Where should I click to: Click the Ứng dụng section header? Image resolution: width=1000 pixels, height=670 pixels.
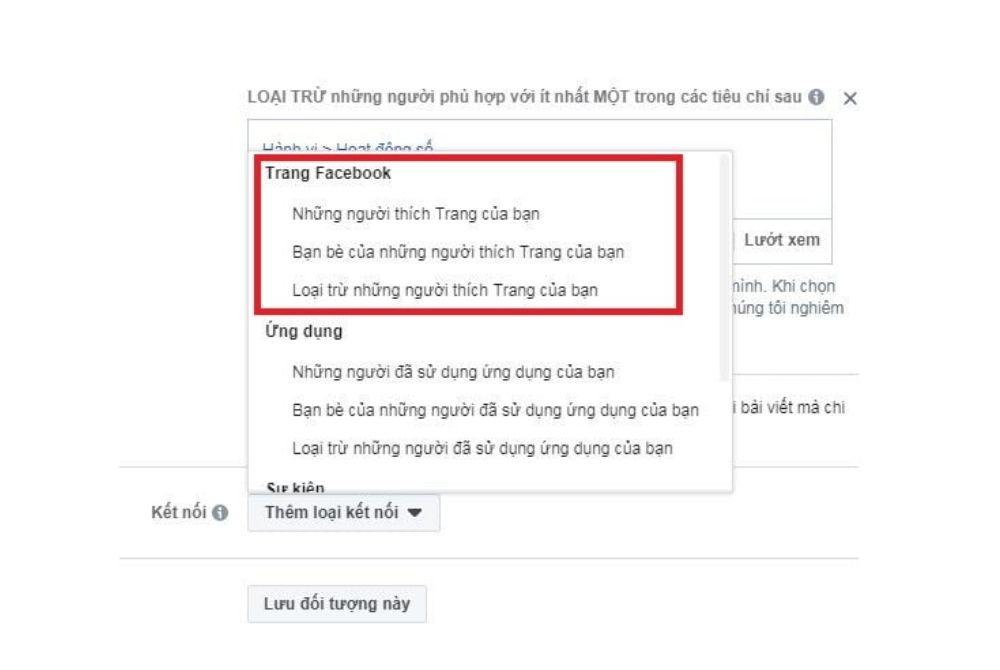pyautogui.click(x=304, y=331)
